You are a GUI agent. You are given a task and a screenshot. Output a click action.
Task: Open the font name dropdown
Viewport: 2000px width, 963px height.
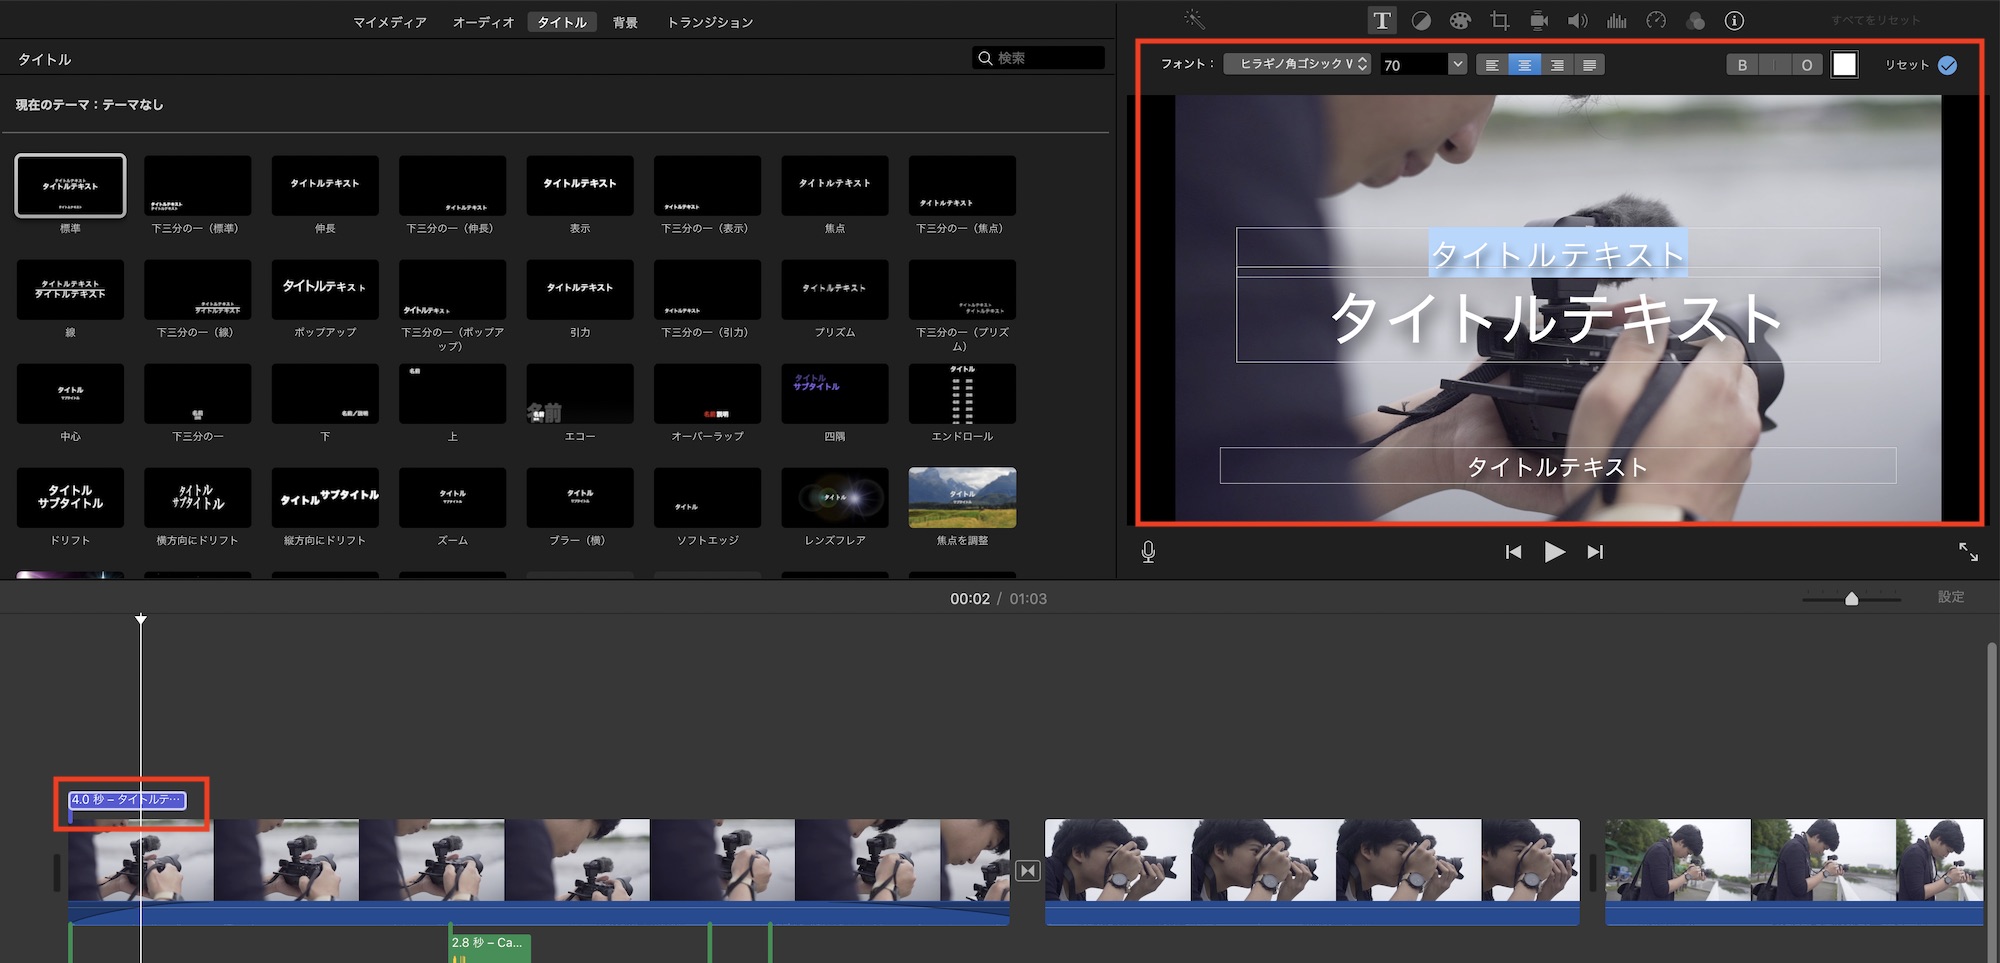point(1297,64)
